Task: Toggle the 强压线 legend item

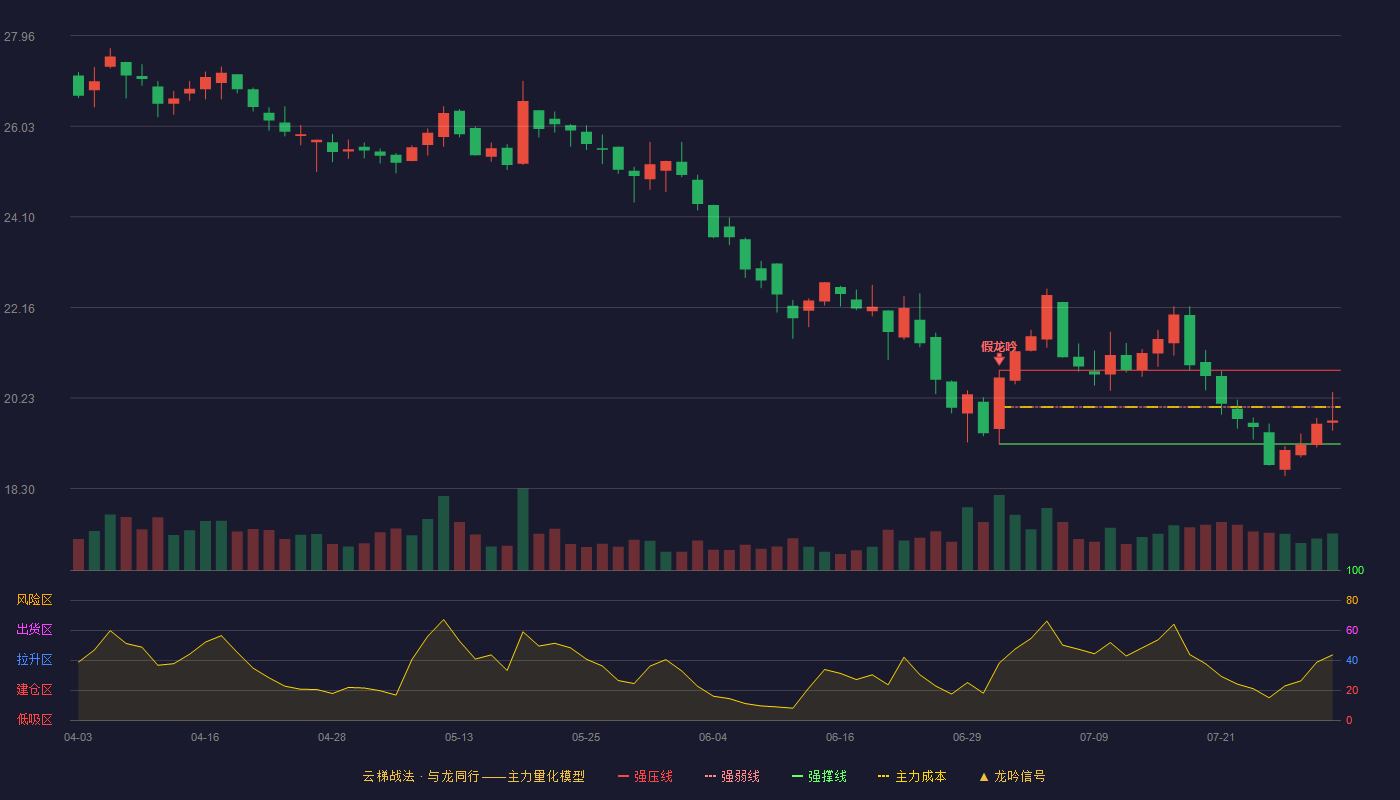Action: (645, 776)
